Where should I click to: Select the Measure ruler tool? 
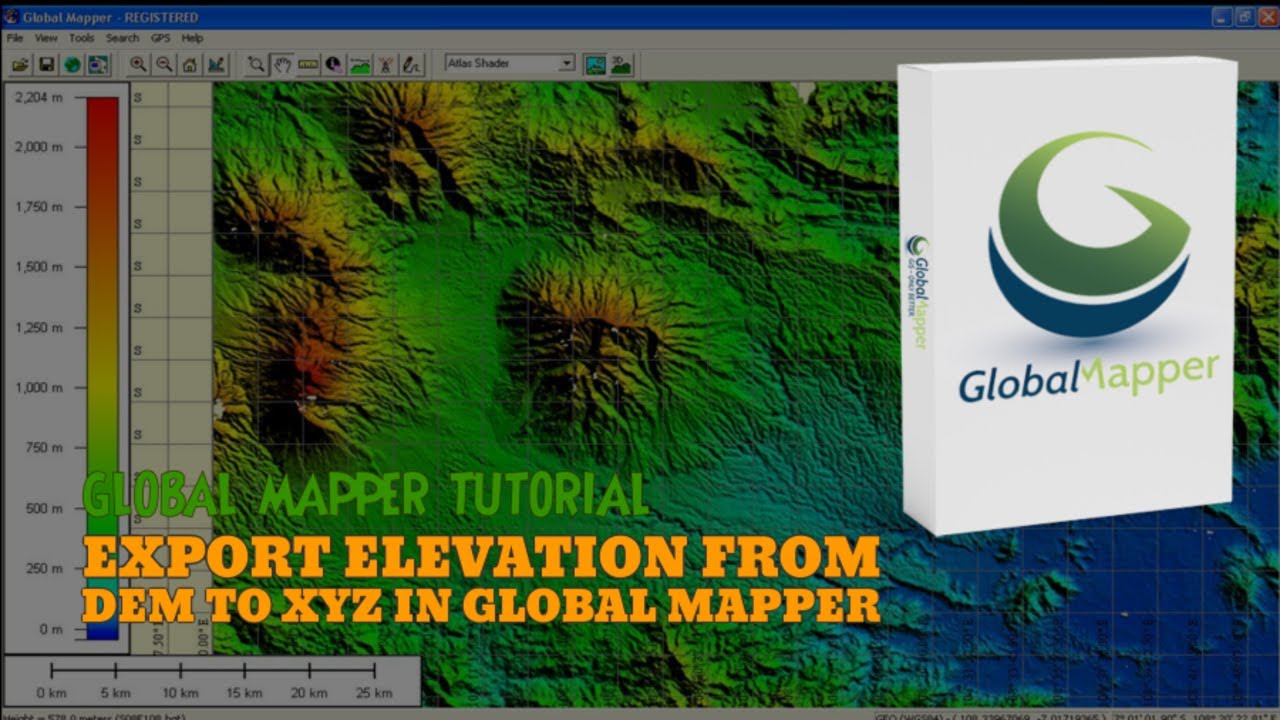(x=309, y=64)
